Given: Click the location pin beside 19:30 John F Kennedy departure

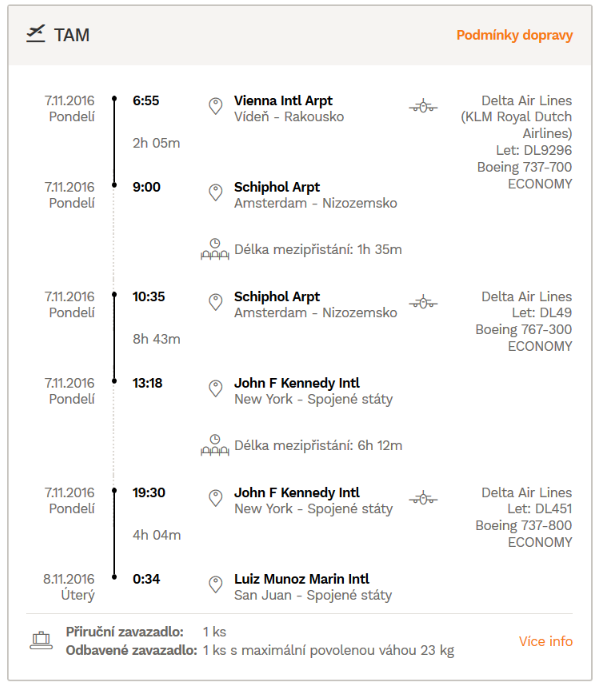Looking at the screenshot, I should pyautogui.click(x=215, y=498).
